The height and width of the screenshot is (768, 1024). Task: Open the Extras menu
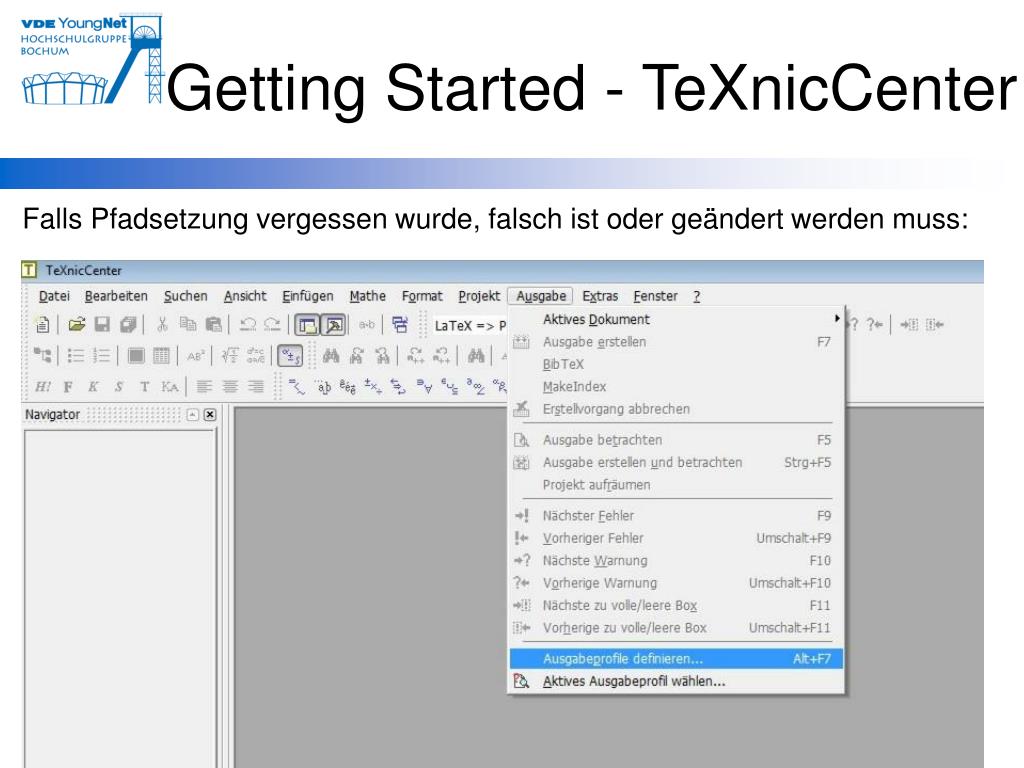coord(600,296)
